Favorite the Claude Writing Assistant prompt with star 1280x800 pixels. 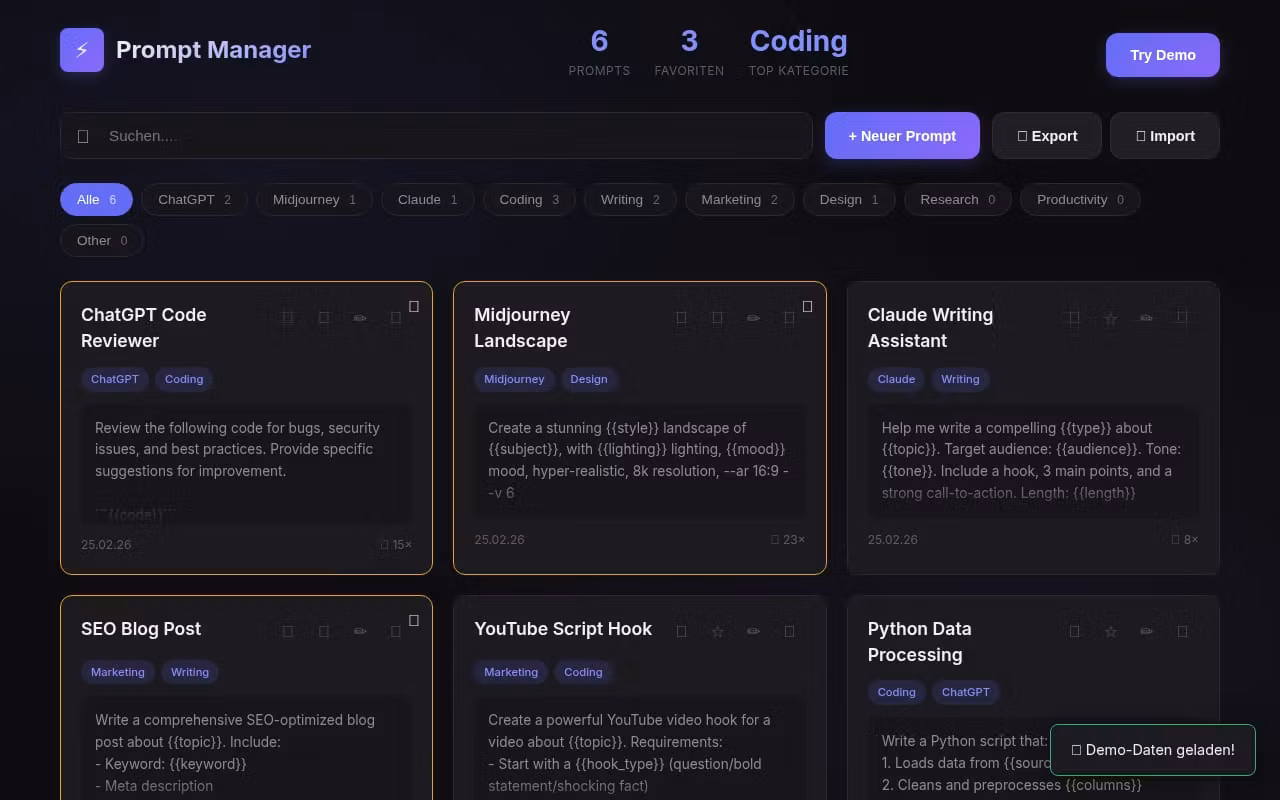coord(1110,319)
